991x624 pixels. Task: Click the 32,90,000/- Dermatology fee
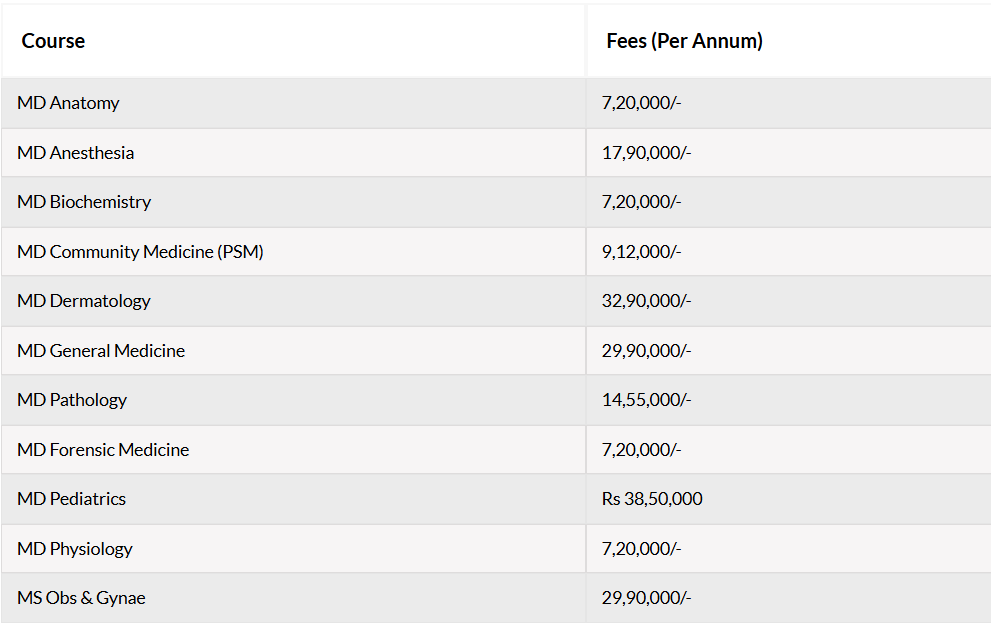pos(647,301)
